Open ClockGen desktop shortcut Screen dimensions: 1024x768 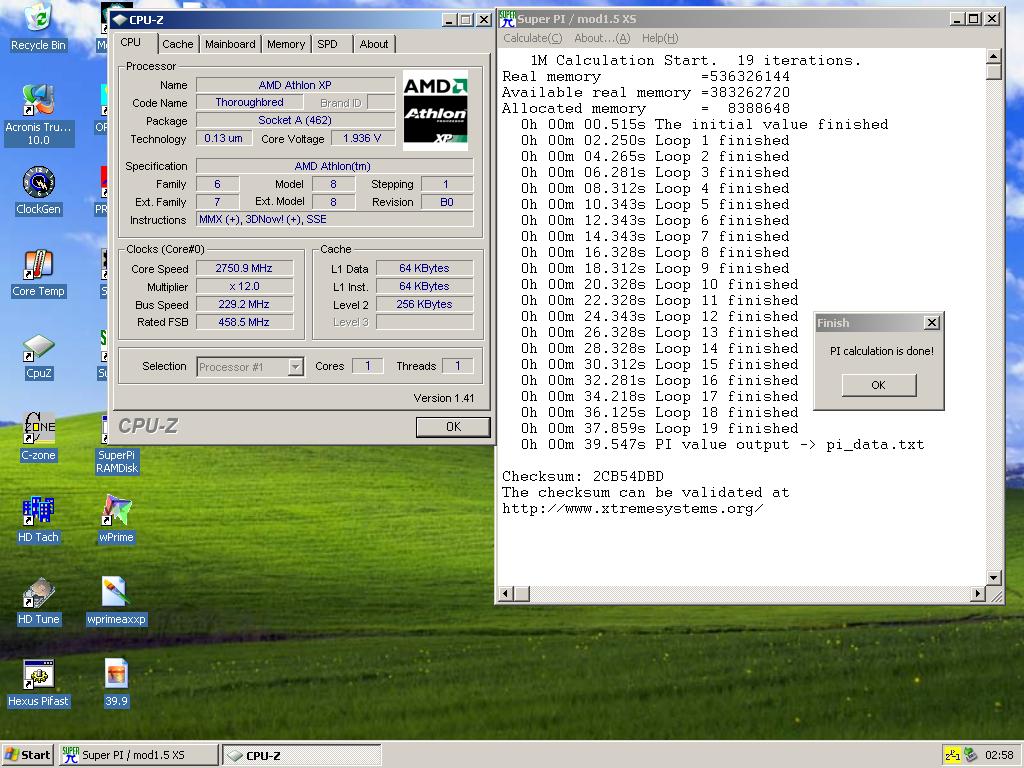(x=39, y=191)
